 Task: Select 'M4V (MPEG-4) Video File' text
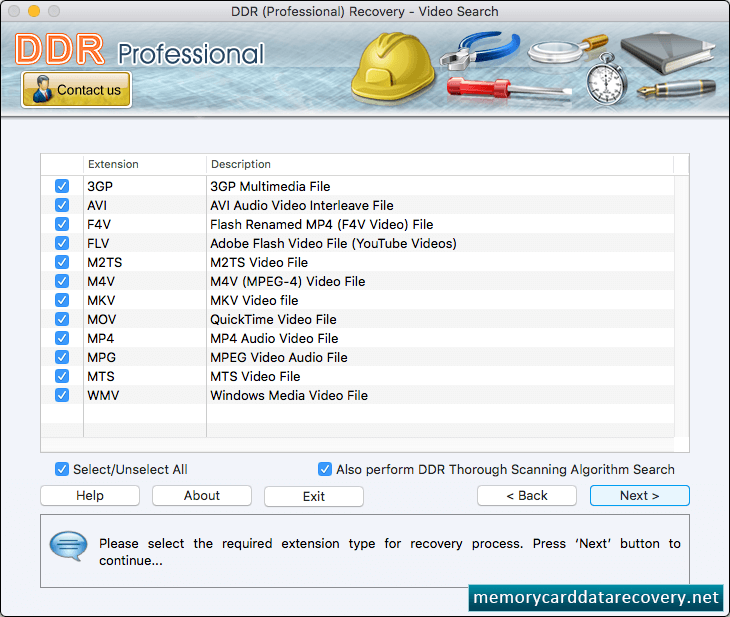pos(288,281)
